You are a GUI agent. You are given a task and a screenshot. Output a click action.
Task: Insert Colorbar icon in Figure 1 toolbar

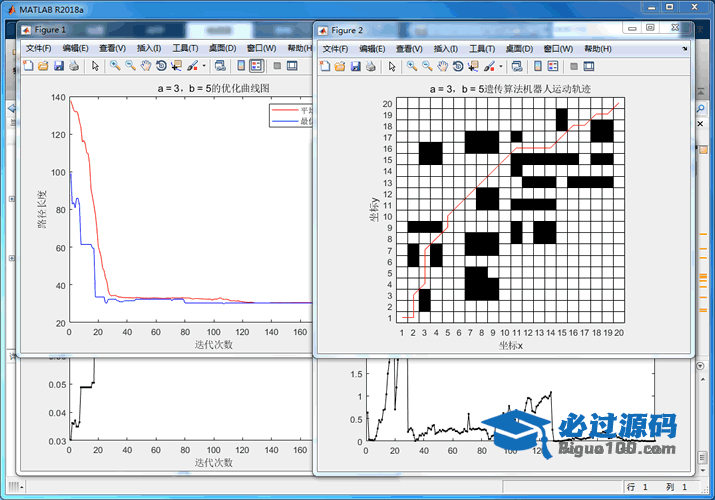tap(241, 66)
